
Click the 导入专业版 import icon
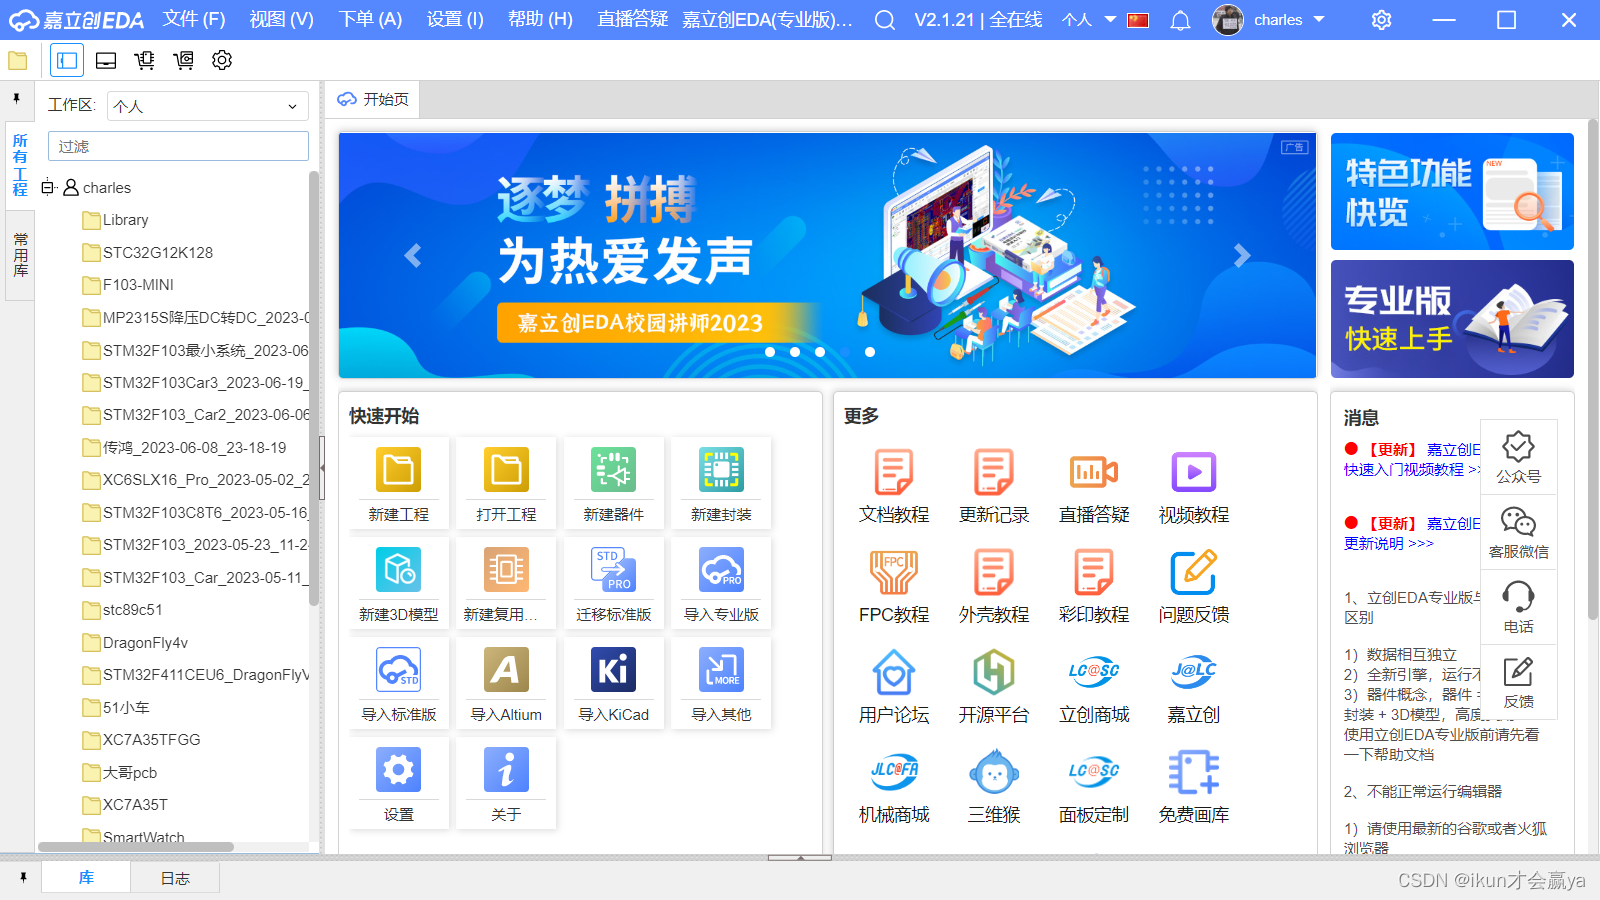click(x=721, y=570)
